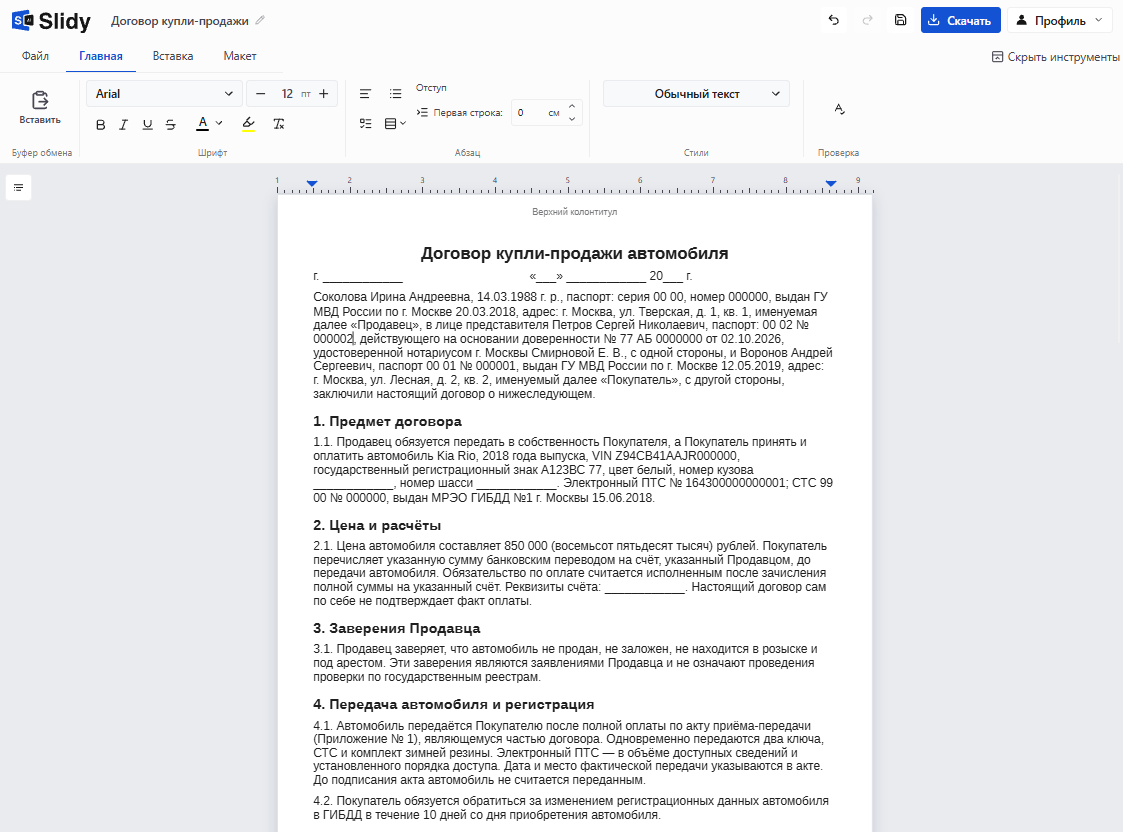Decrease first-line indent with down arrow
1123x832 pixels.
(x=572, y=119)
